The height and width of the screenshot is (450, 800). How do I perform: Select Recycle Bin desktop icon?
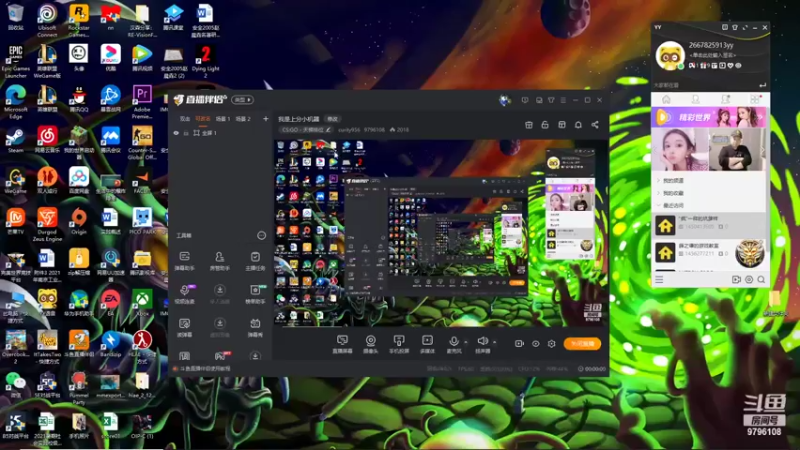point(15,17)
